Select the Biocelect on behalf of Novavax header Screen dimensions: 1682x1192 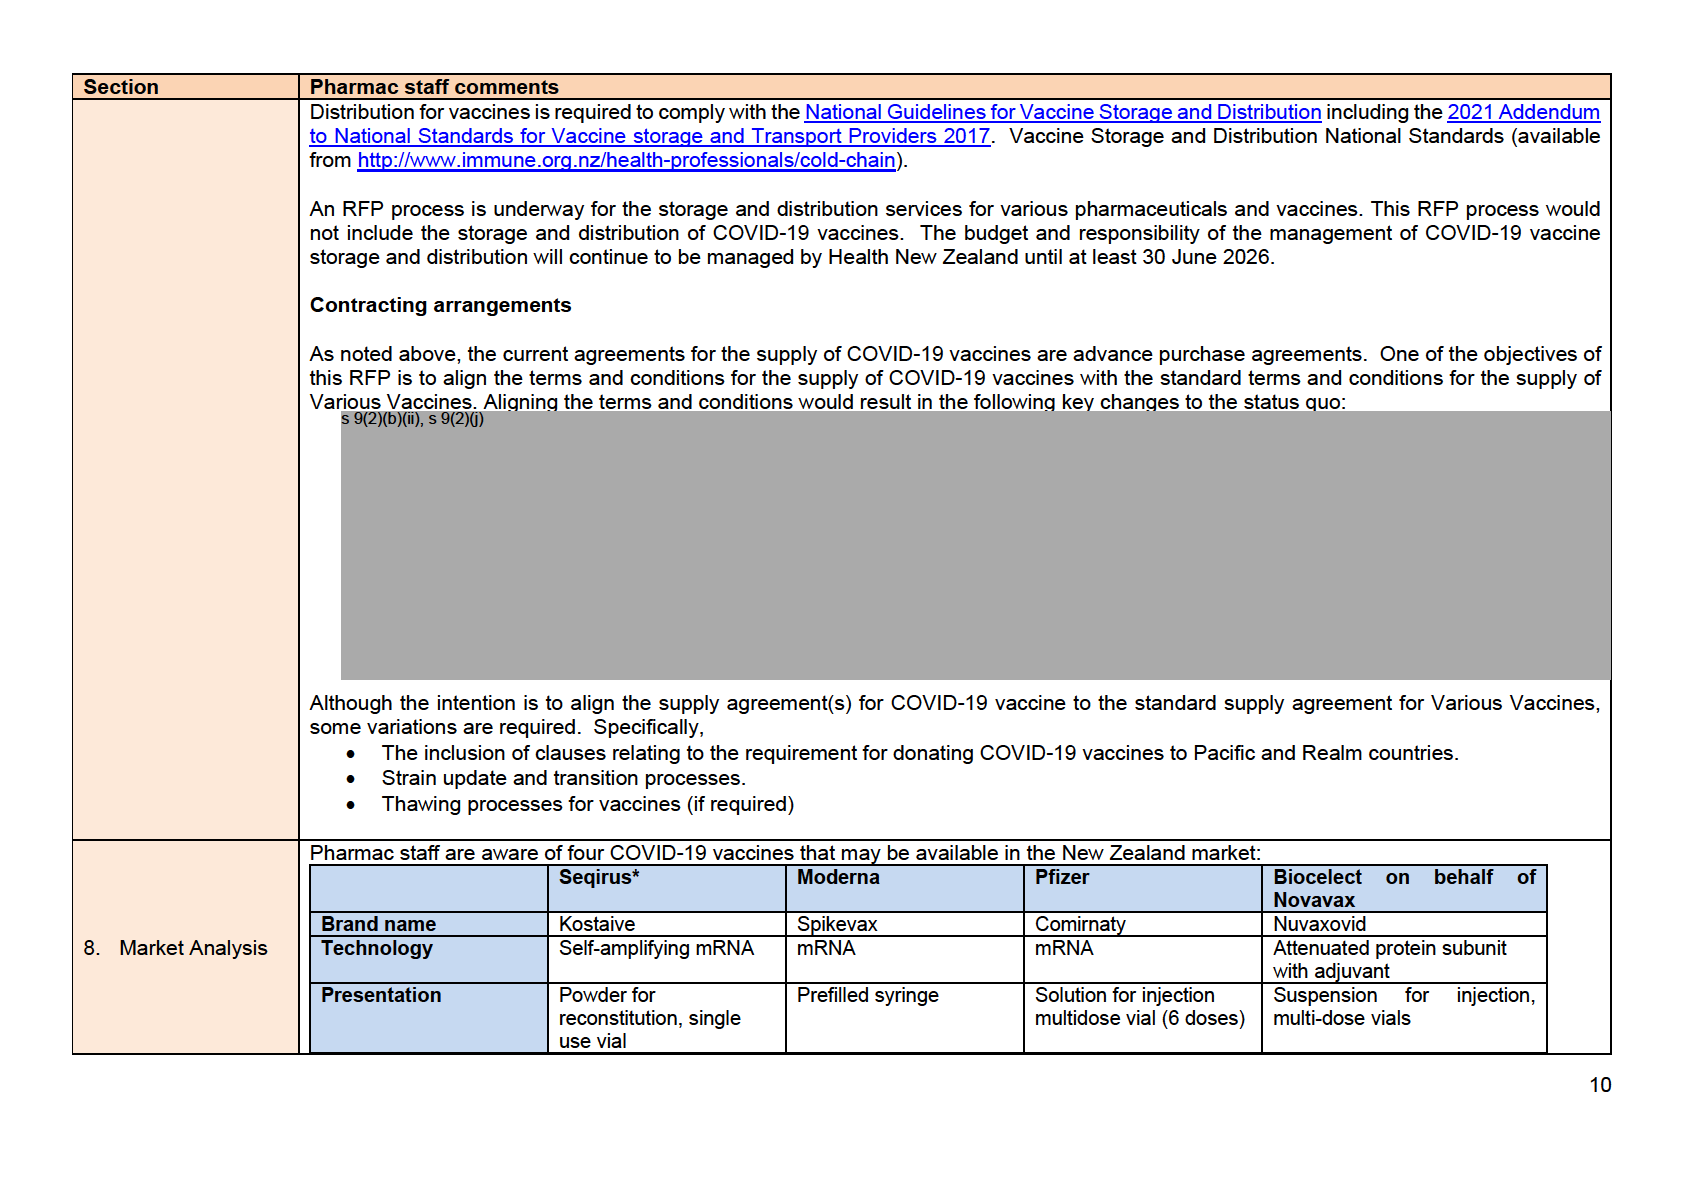click(x=1403, y=888)
